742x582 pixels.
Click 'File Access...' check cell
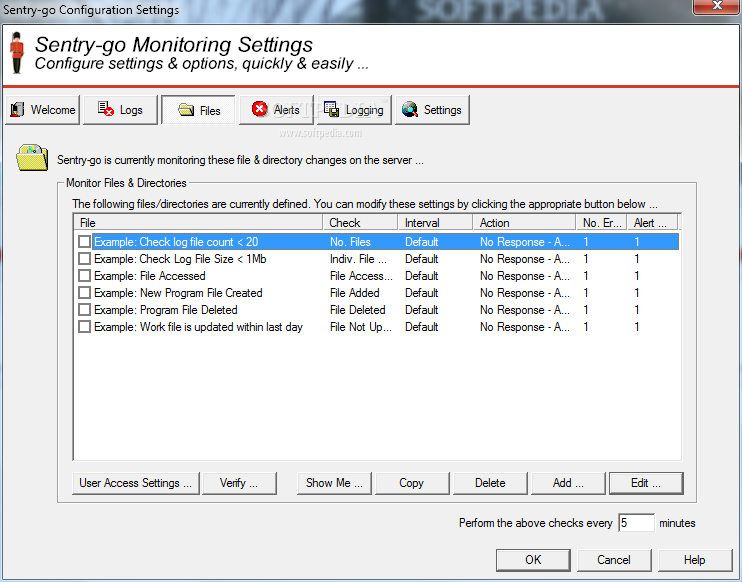click(361, 276)
